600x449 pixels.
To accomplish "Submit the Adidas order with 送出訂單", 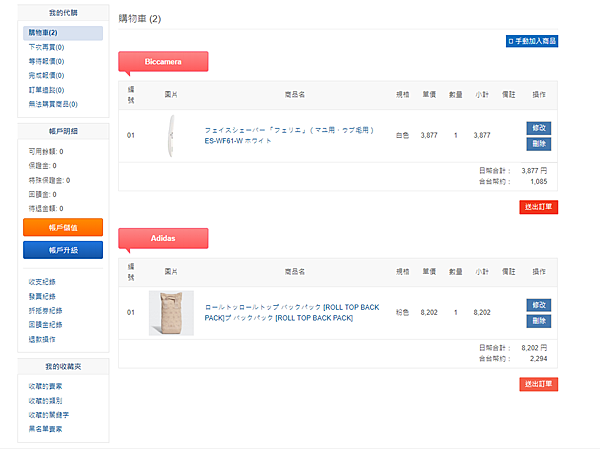I will pos(539,383).
